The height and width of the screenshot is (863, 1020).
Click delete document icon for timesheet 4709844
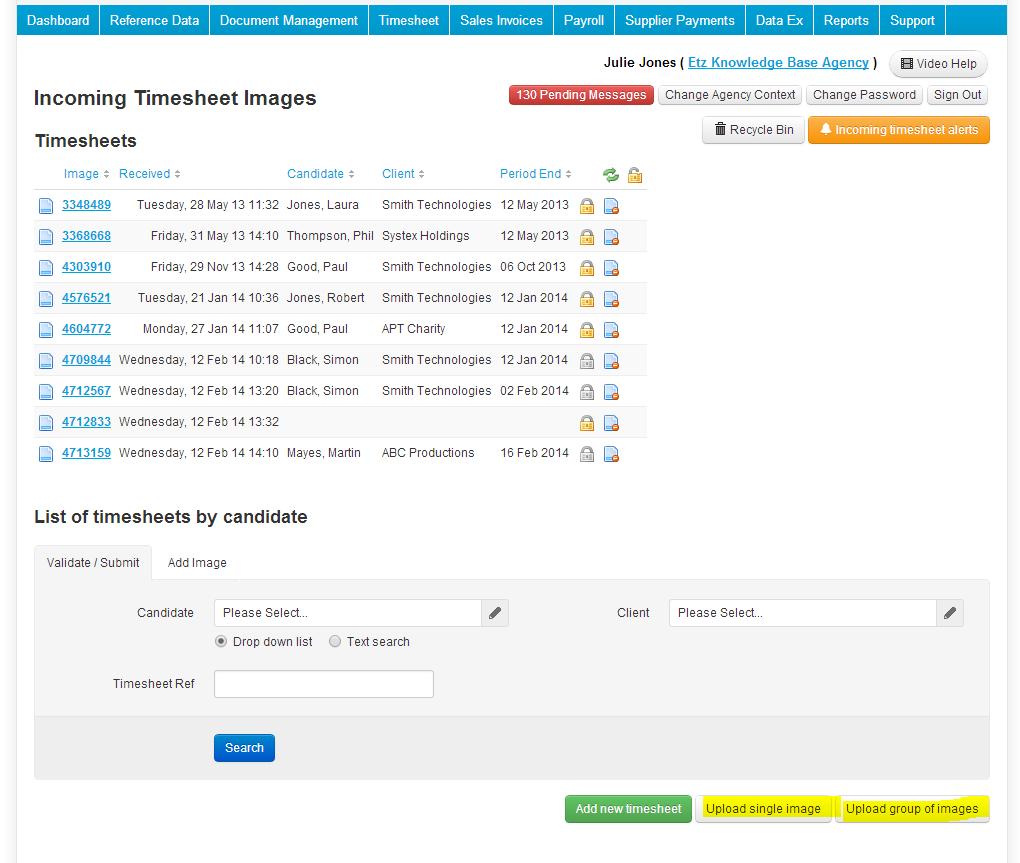pos(611,361)
